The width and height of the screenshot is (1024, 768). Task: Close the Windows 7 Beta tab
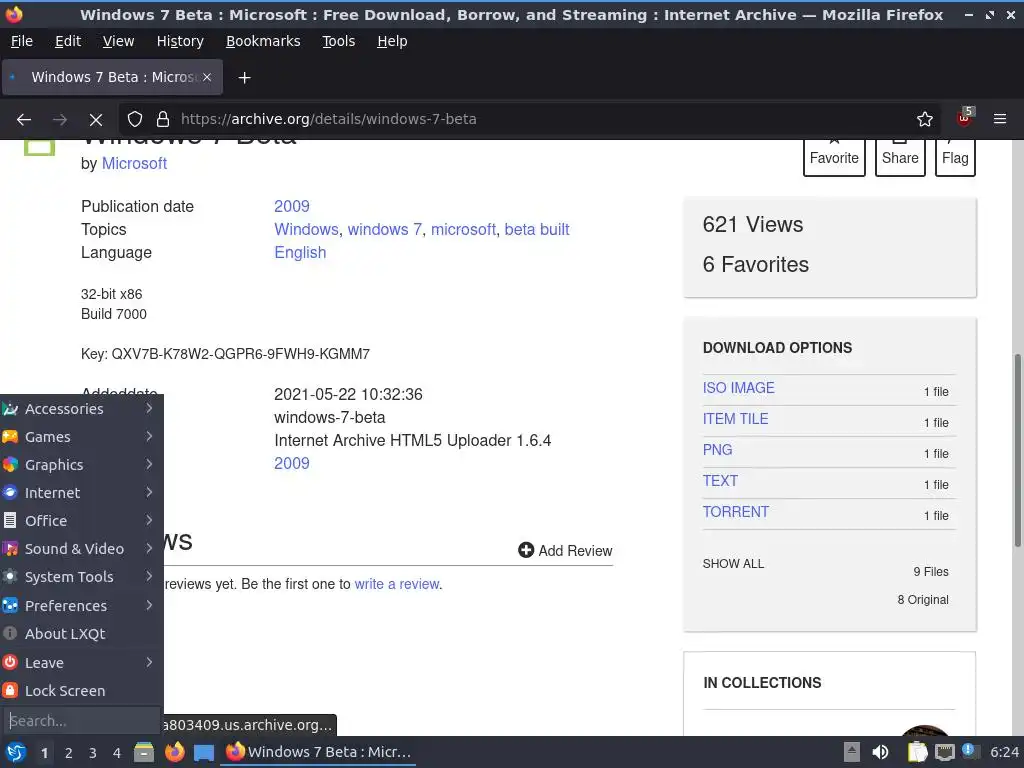pyautogui.click(x=207, y=77)
